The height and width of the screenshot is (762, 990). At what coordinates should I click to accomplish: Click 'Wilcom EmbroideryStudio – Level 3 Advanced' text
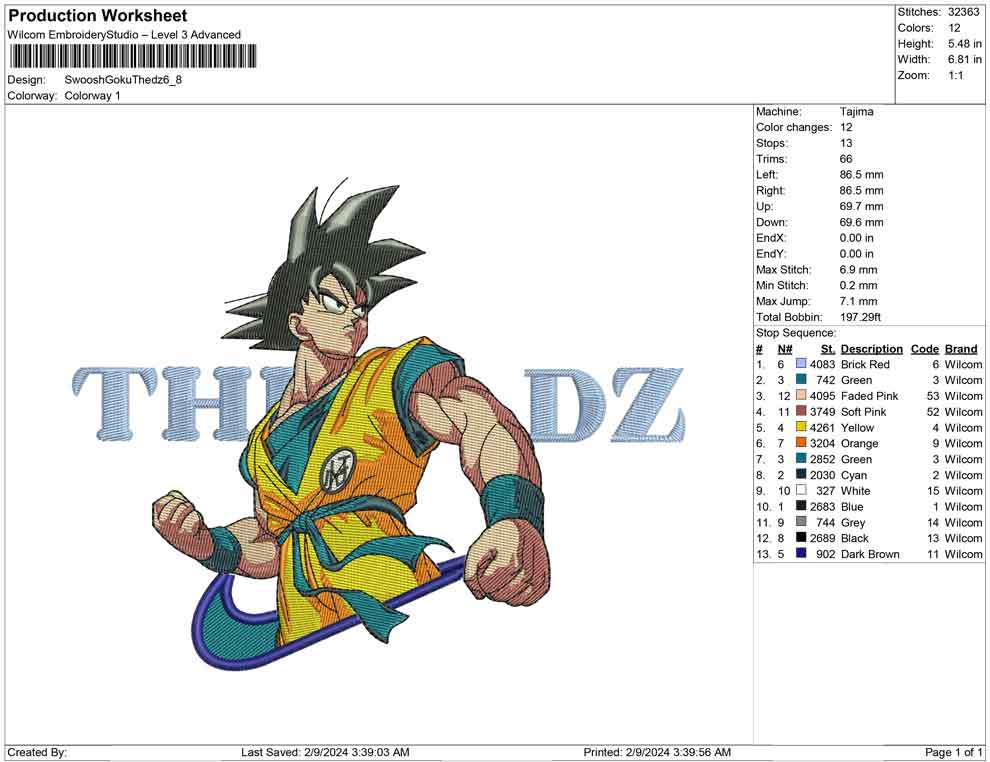click(124, 35)
